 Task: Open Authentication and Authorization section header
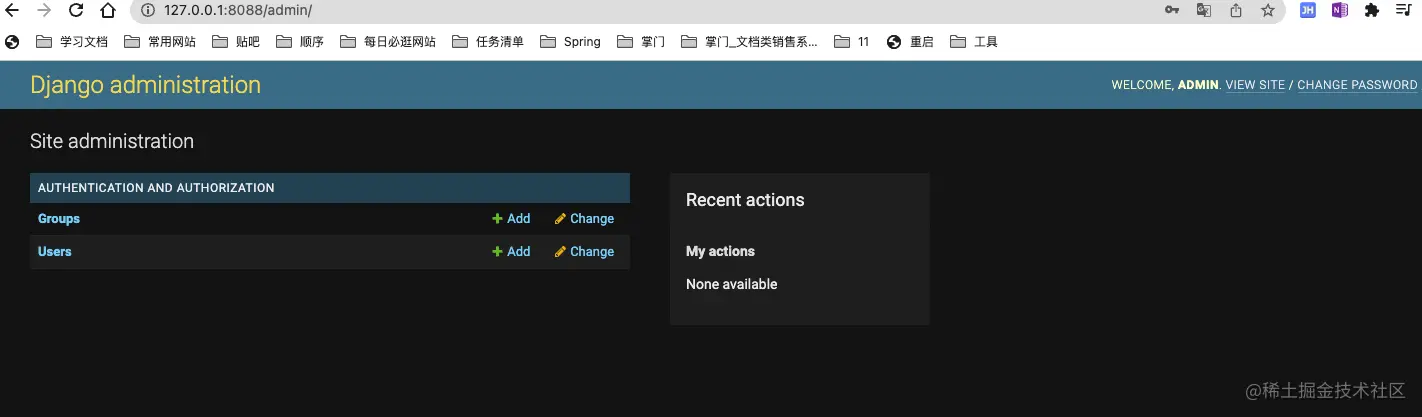(156, 188)
